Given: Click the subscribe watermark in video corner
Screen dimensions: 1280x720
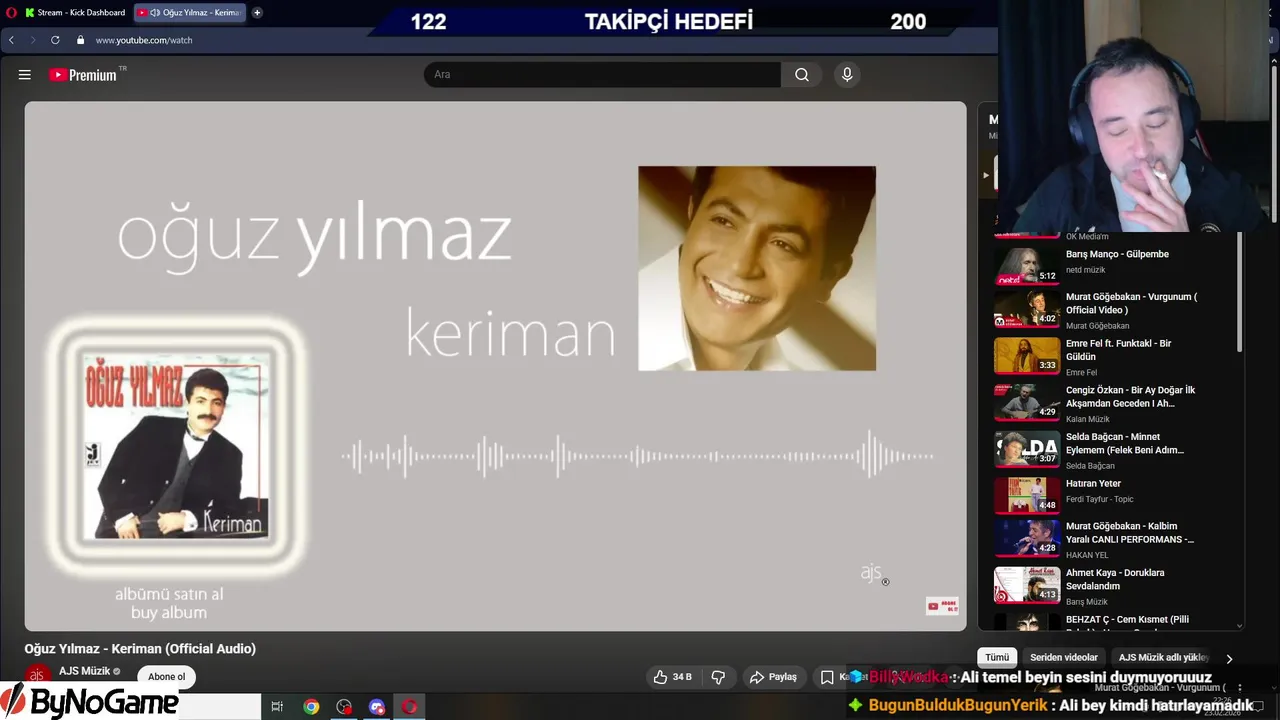Looking at the screenshot, I should pos(942,606).
